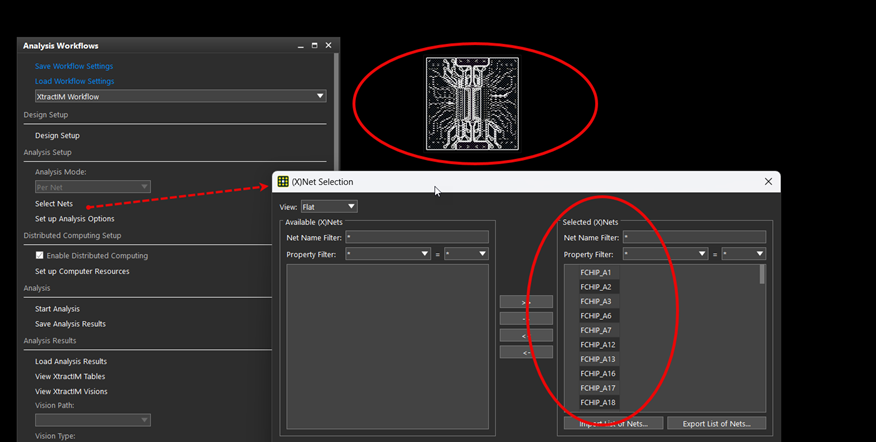
Task: Open Select Nets in Analysis Setup
Action: tap(54, 204)
